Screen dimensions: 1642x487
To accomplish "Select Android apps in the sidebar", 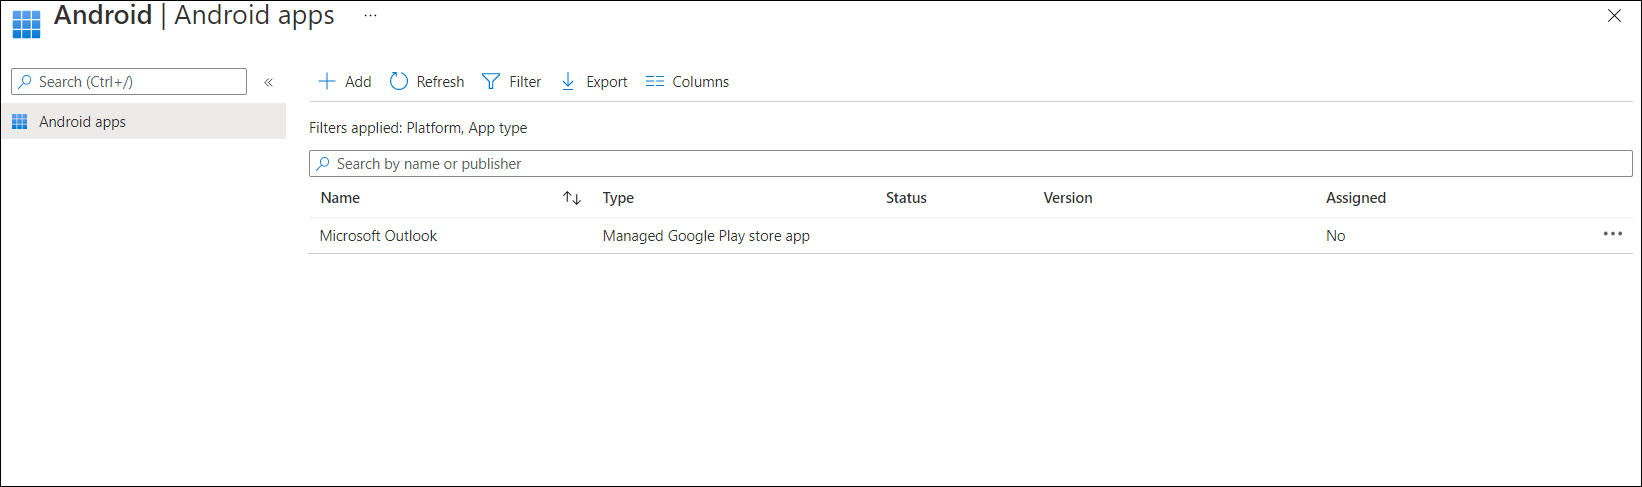I will 82,122.
